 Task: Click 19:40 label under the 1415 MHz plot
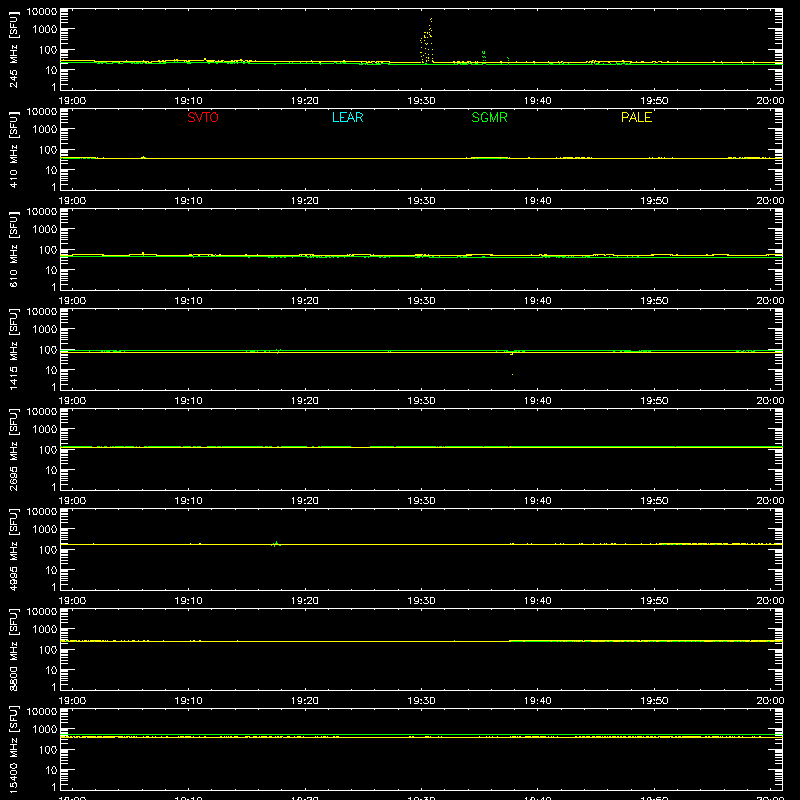click(538, 401)
